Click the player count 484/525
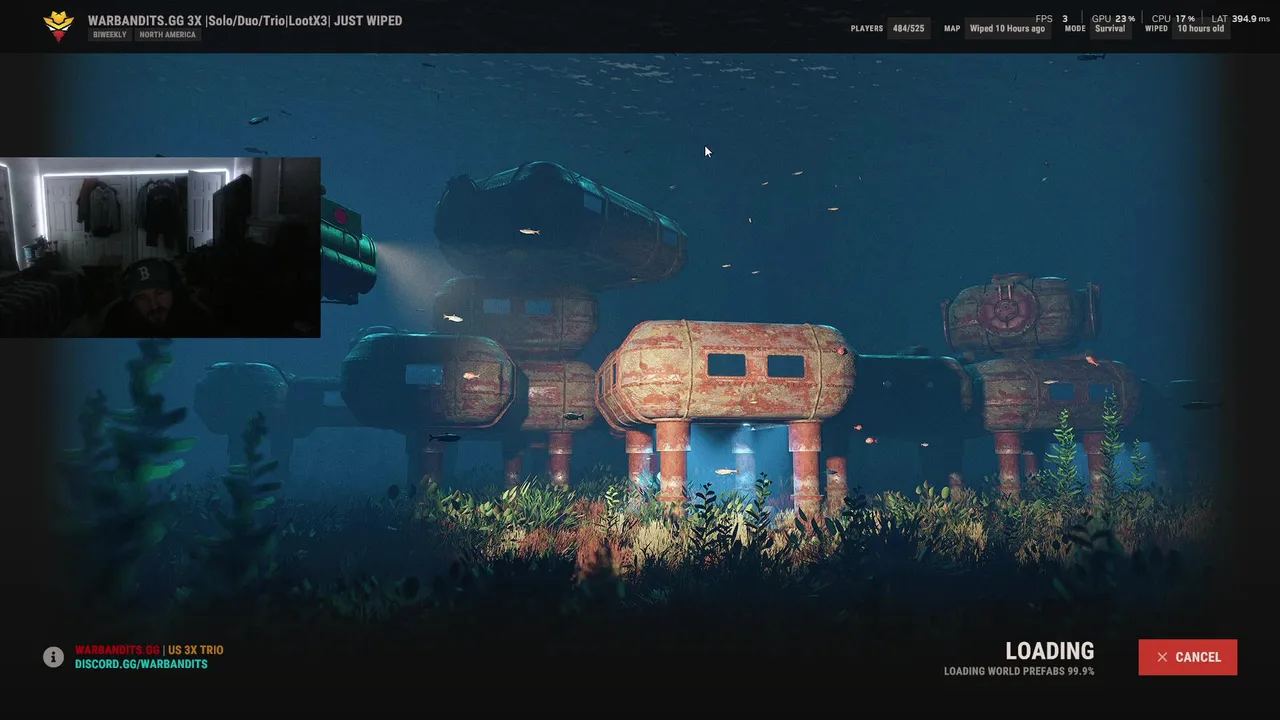The image size is (1280, 720). point(908,29)
